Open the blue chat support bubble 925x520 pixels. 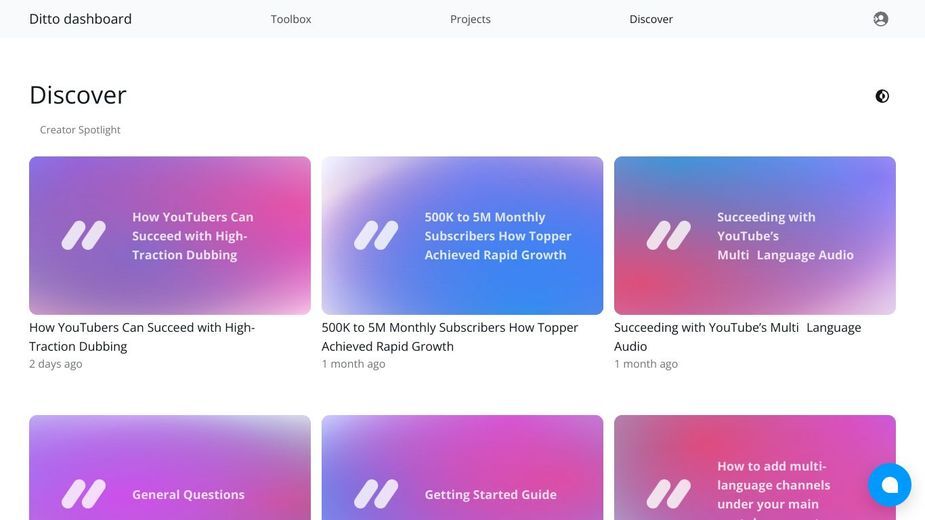tap(889, 485)
